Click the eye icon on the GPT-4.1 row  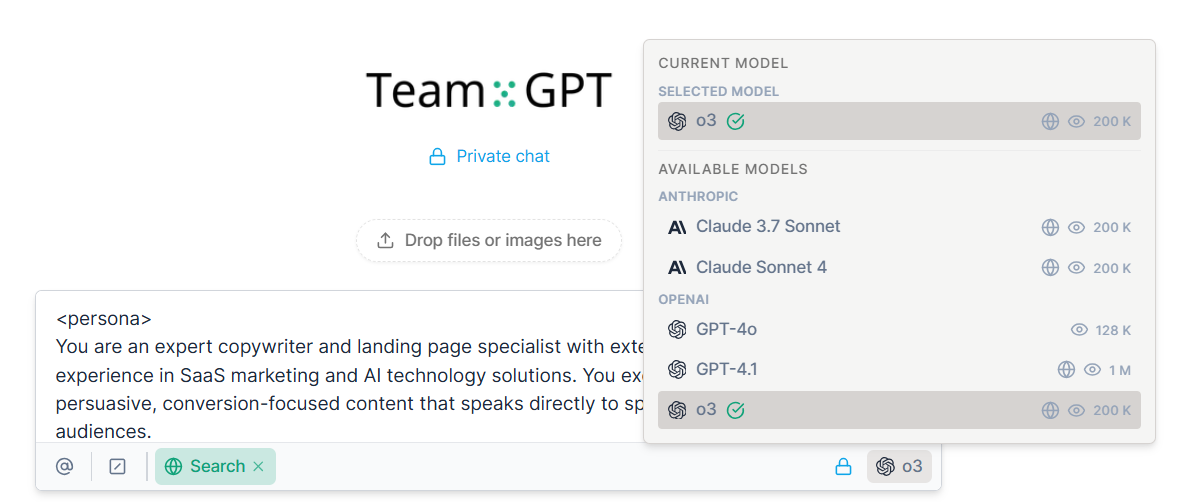[1093, 369]
